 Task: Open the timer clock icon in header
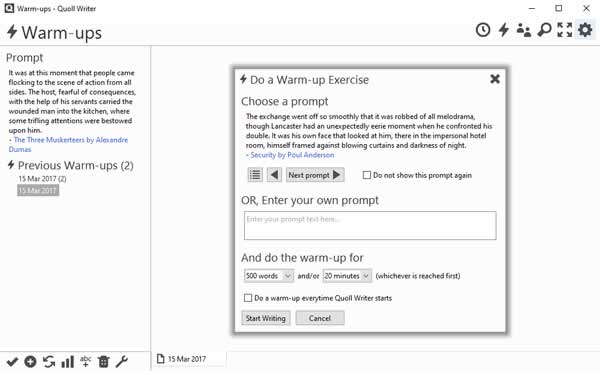pos(483,30)
